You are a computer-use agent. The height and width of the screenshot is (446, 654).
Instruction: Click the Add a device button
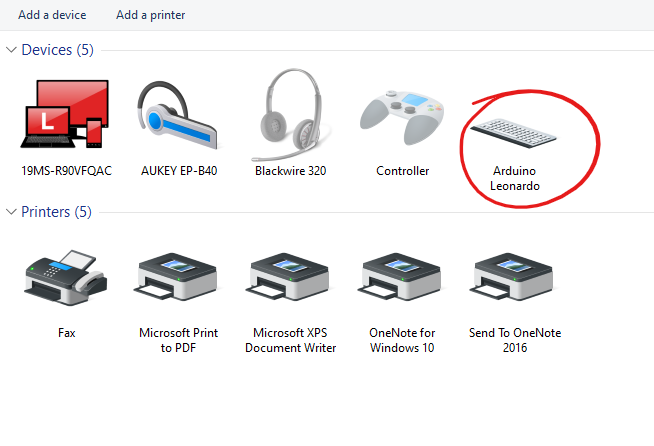click(x=52, y=15)
